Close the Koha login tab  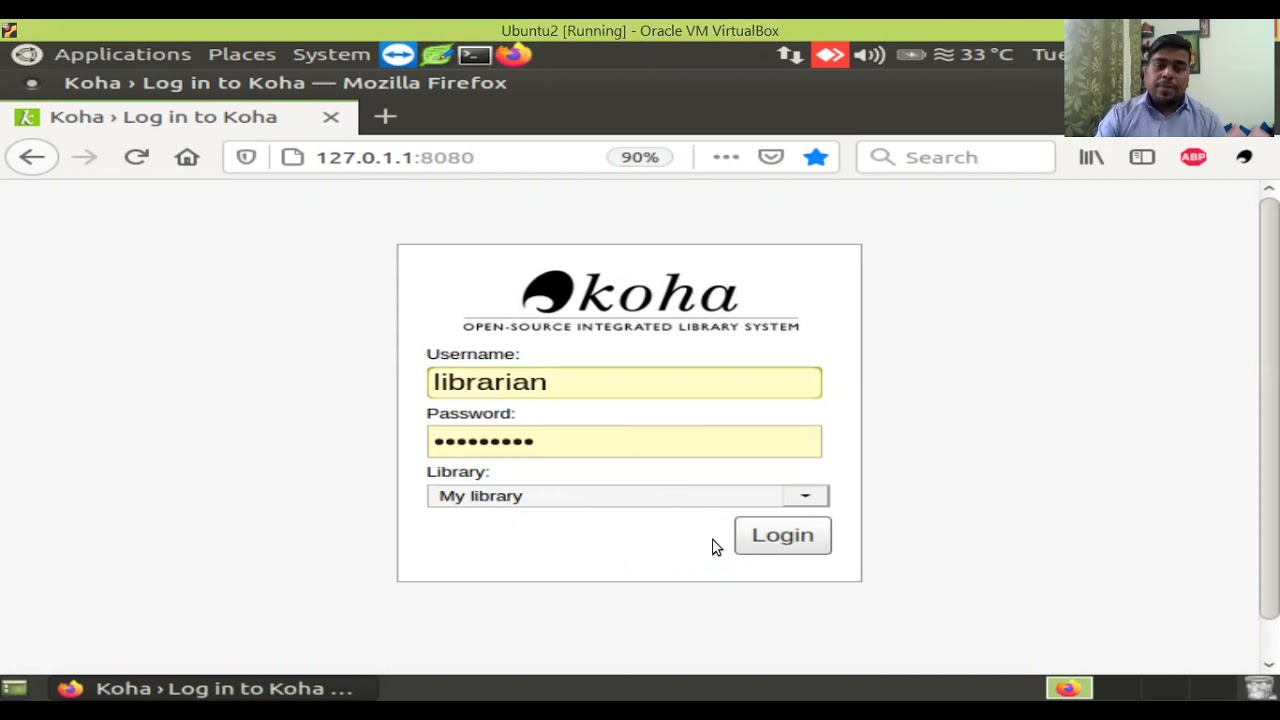(x=331, y=117)
